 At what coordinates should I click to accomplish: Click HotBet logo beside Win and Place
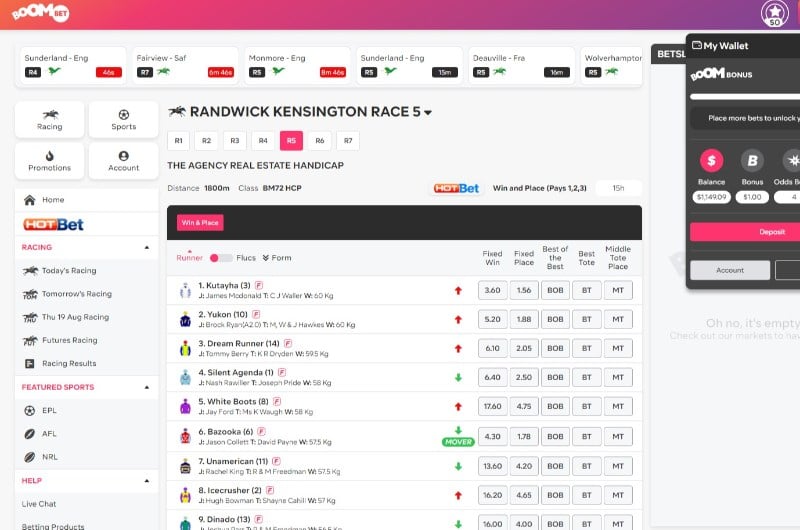[456, 188]
